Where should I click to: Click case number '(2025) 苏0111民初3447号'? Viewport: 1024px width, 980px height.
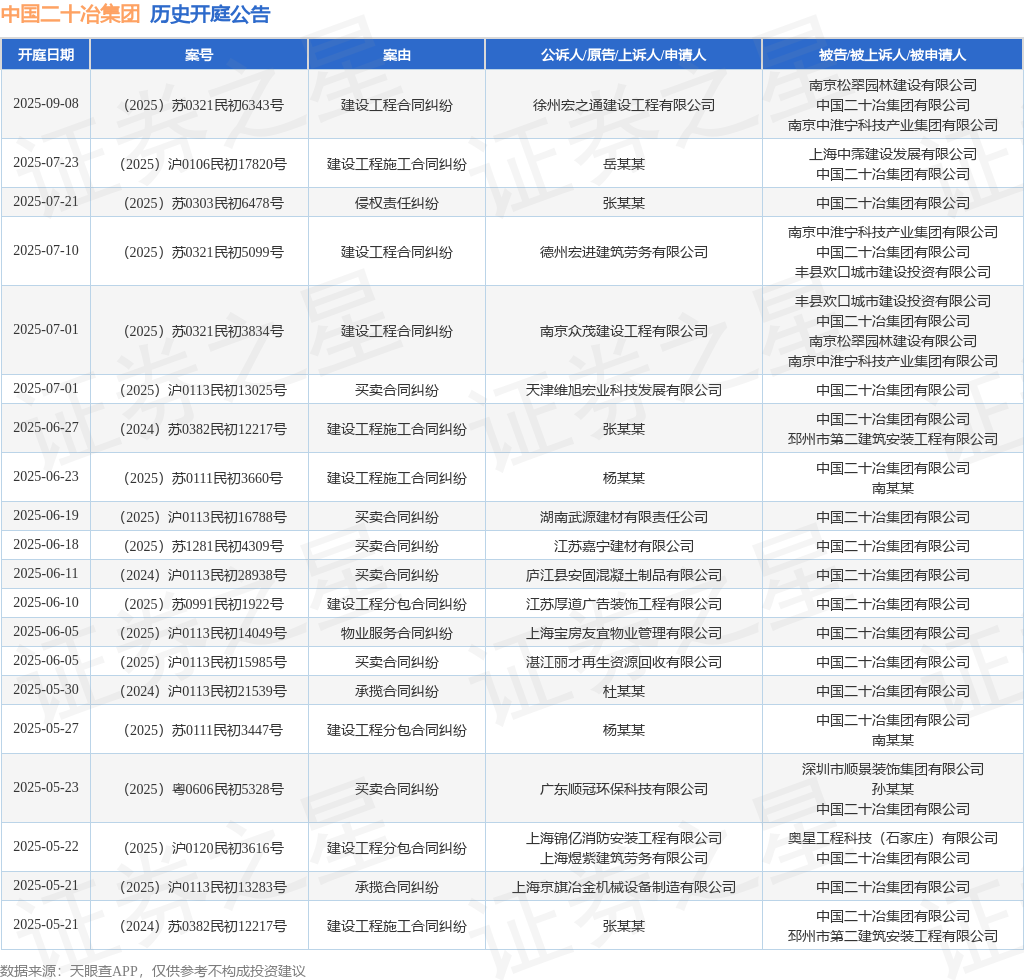[x=203, y=730]
